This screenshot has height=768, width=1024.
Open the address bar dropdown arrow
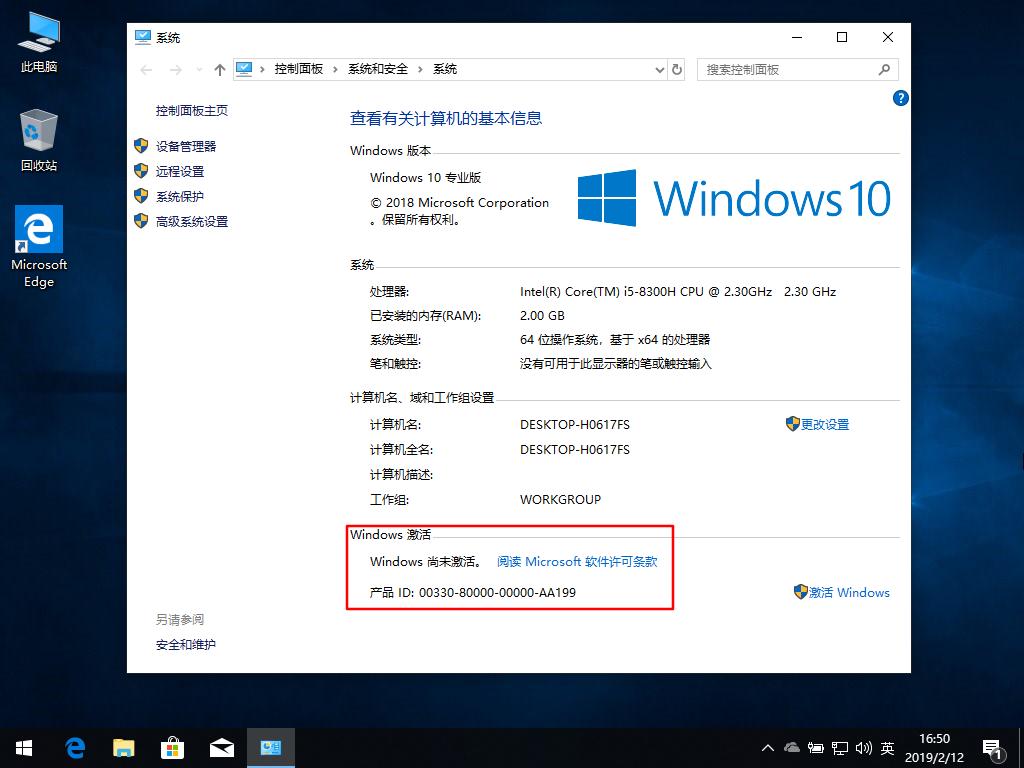tap(658, 69)
